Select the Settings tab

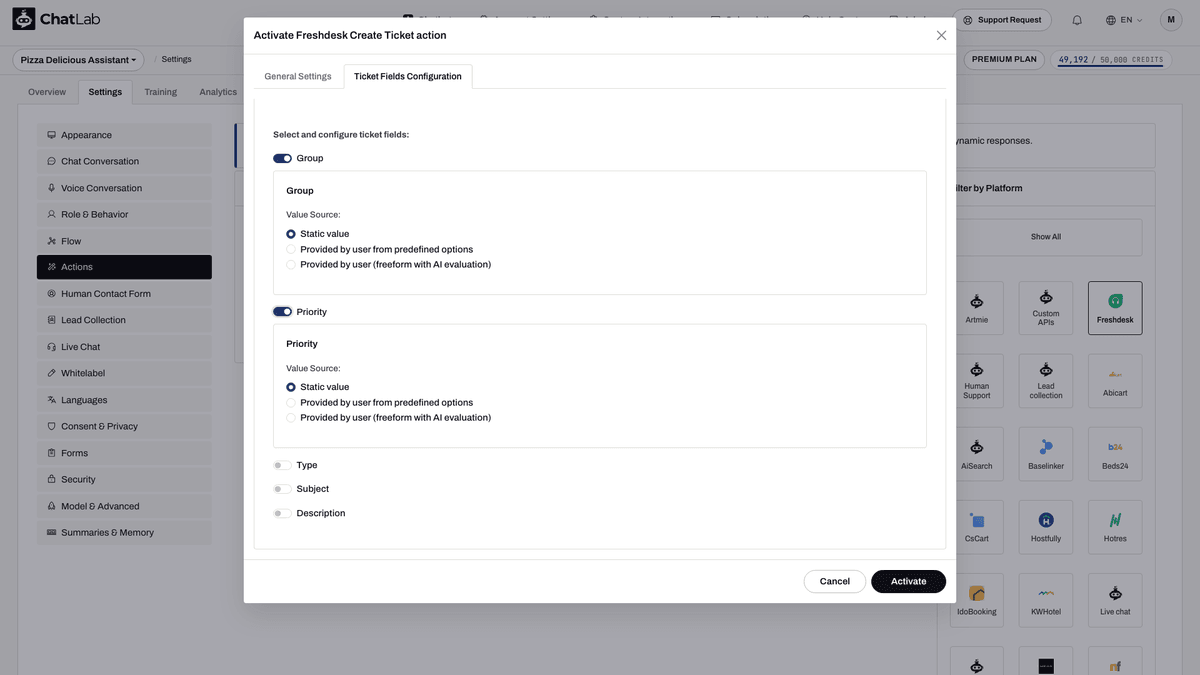[x=105, y=92]
